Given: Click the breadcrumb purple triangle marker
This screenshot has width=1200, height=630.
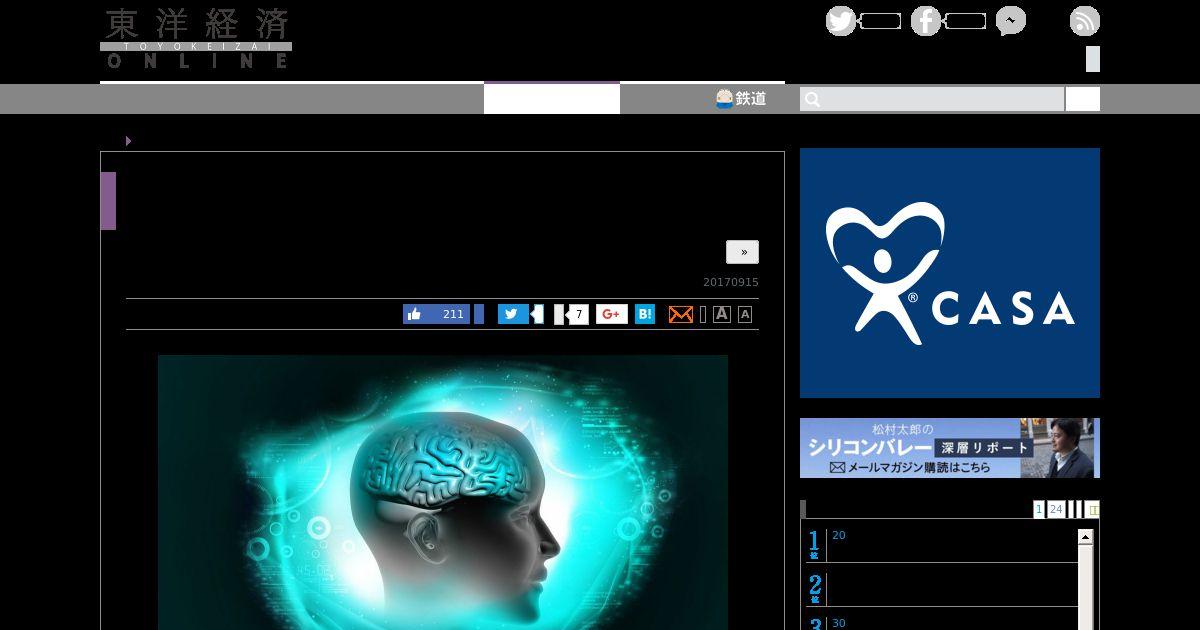Looking at the screenshot, I should pyautogui.click(x=128, y=141).
